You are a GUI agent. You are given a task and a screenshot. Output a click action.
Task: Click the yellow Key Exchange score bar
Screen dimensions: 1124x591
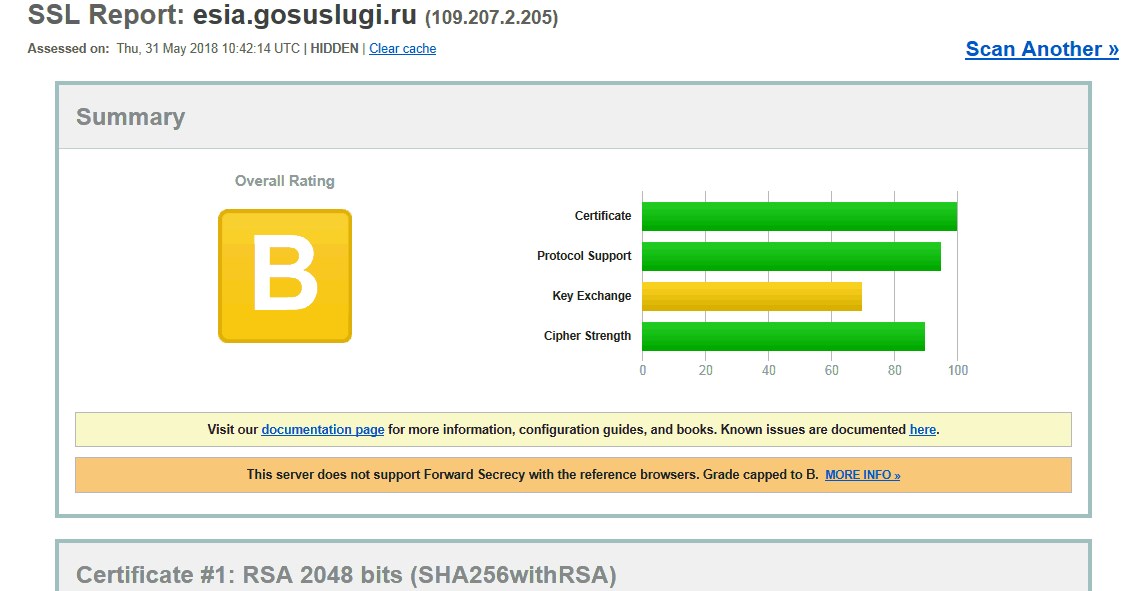click(x=752, y=296)
